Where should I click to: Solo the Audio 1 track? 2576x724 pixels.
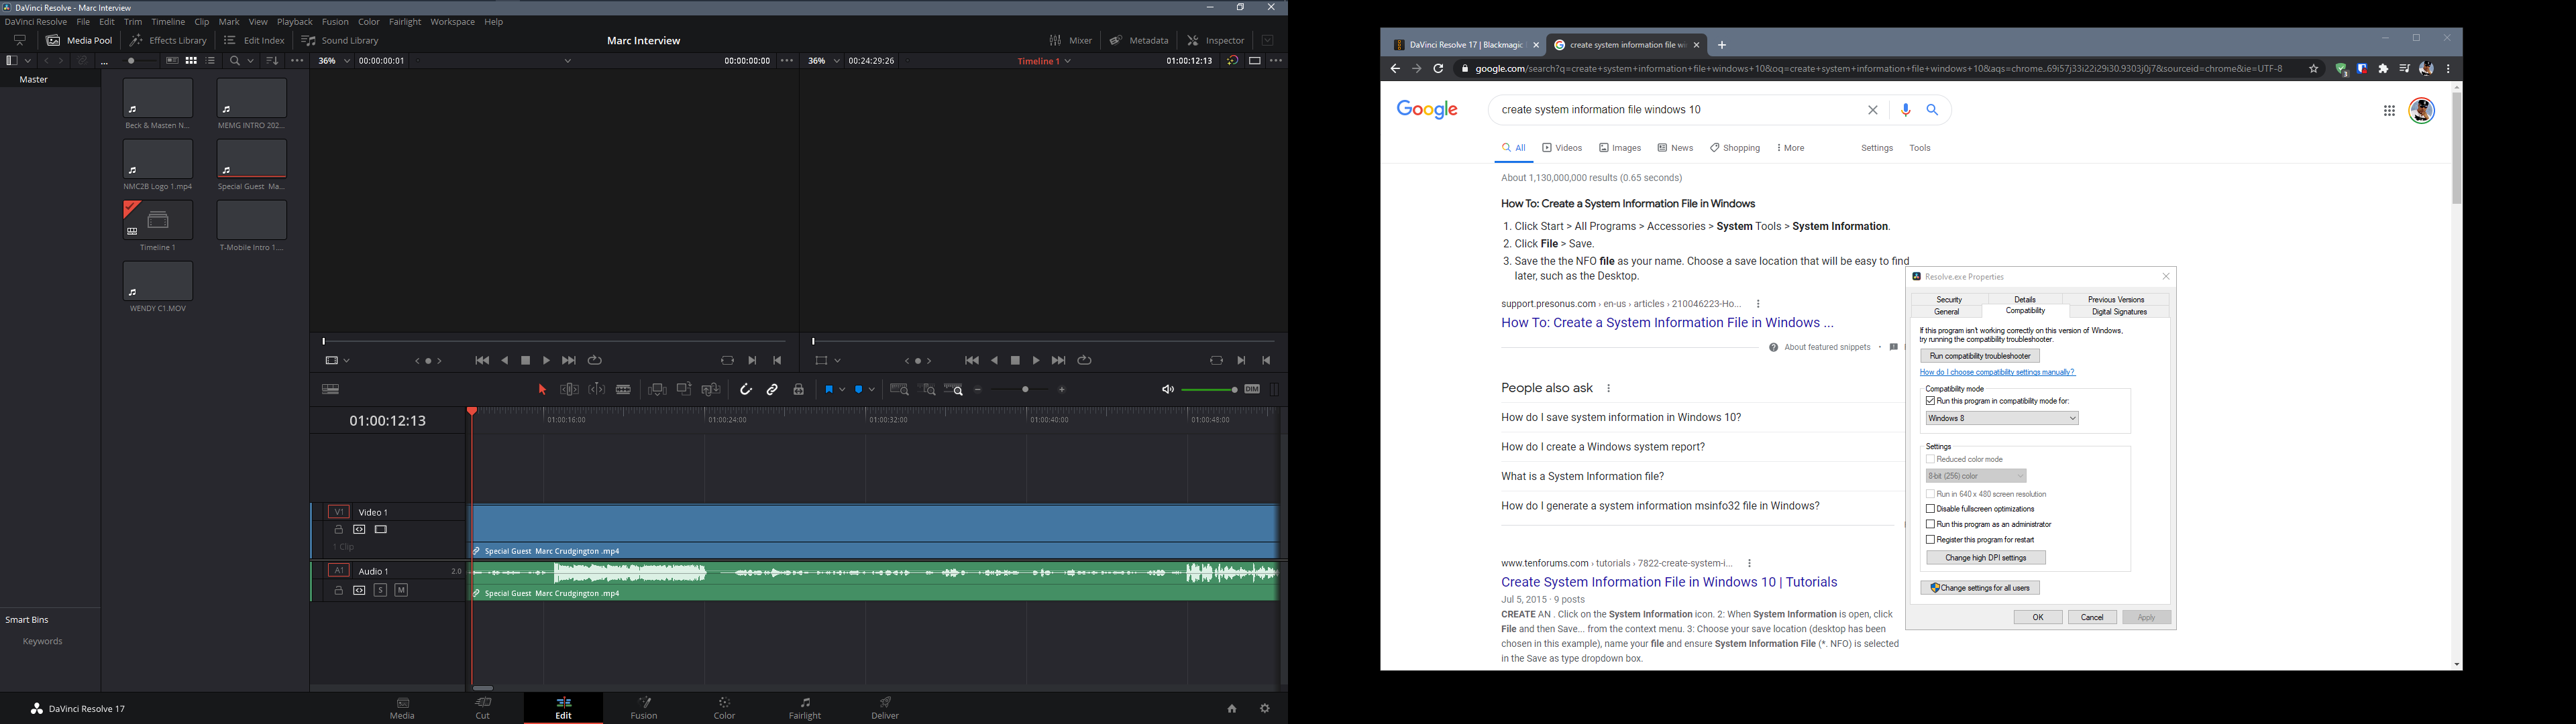click(x=380, y=591)
